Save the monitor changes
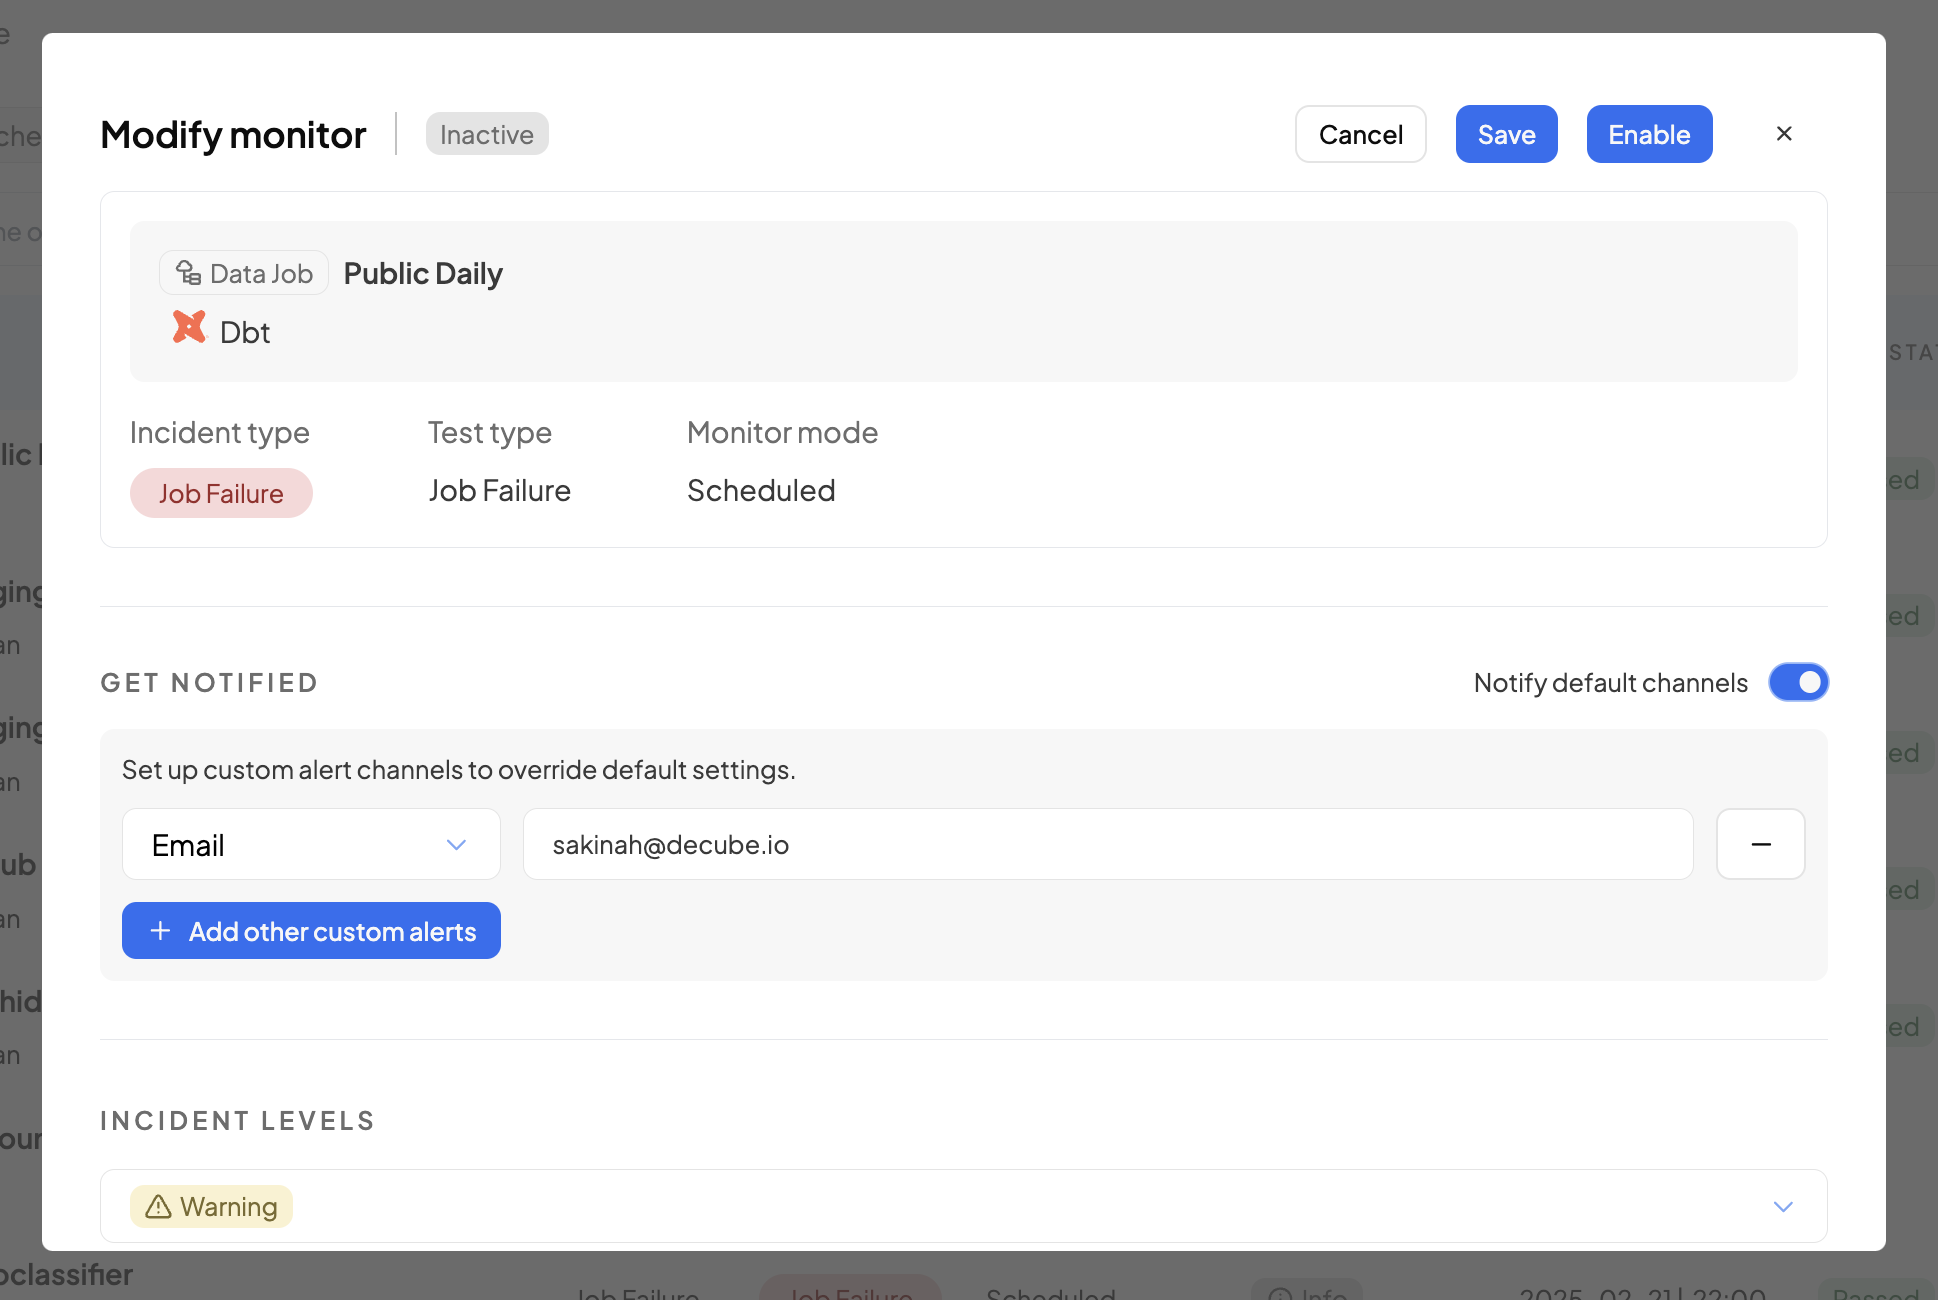 (x=1506, y=135)
